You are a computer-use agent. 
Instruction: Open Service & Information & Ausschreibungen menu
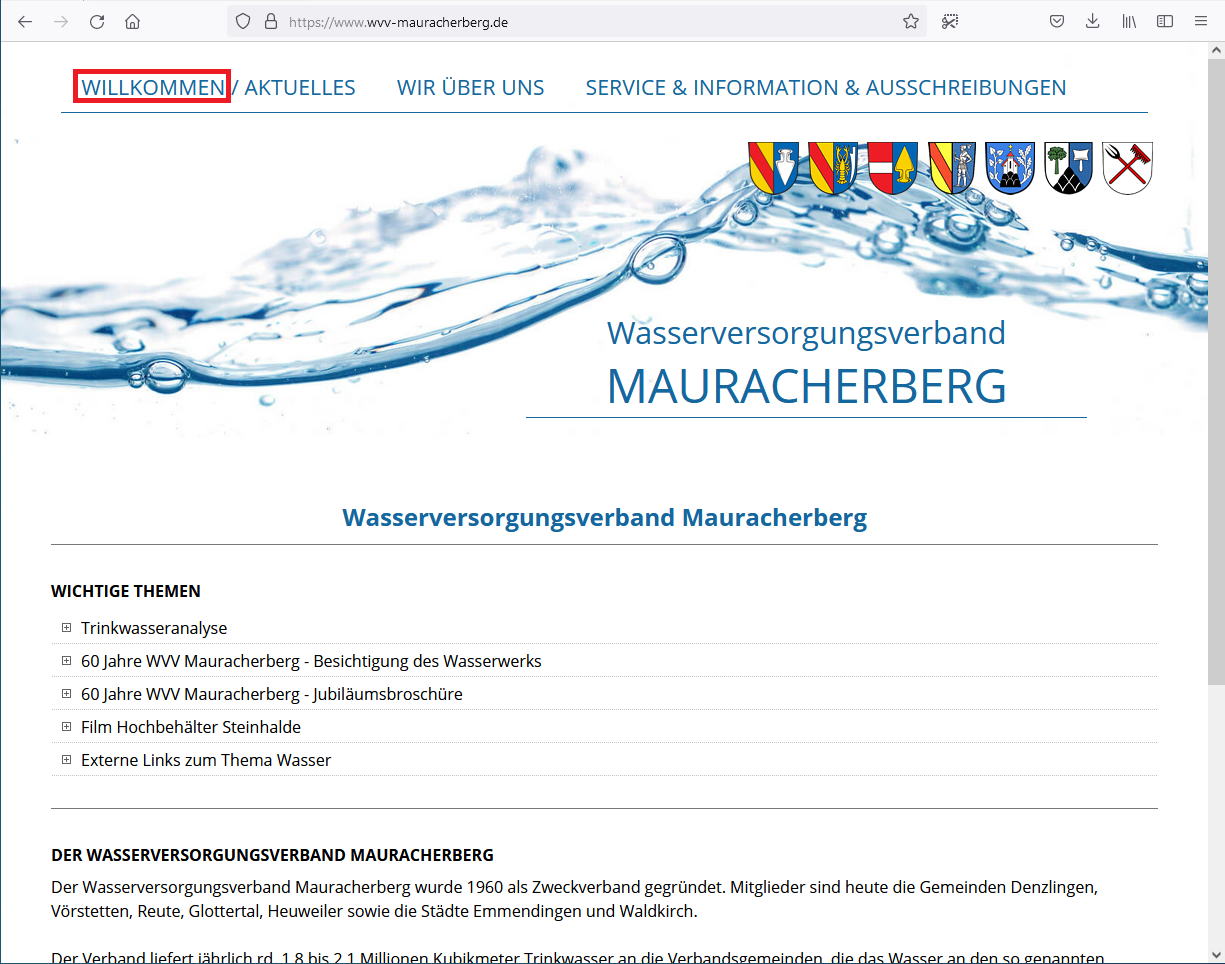point(825,88)
